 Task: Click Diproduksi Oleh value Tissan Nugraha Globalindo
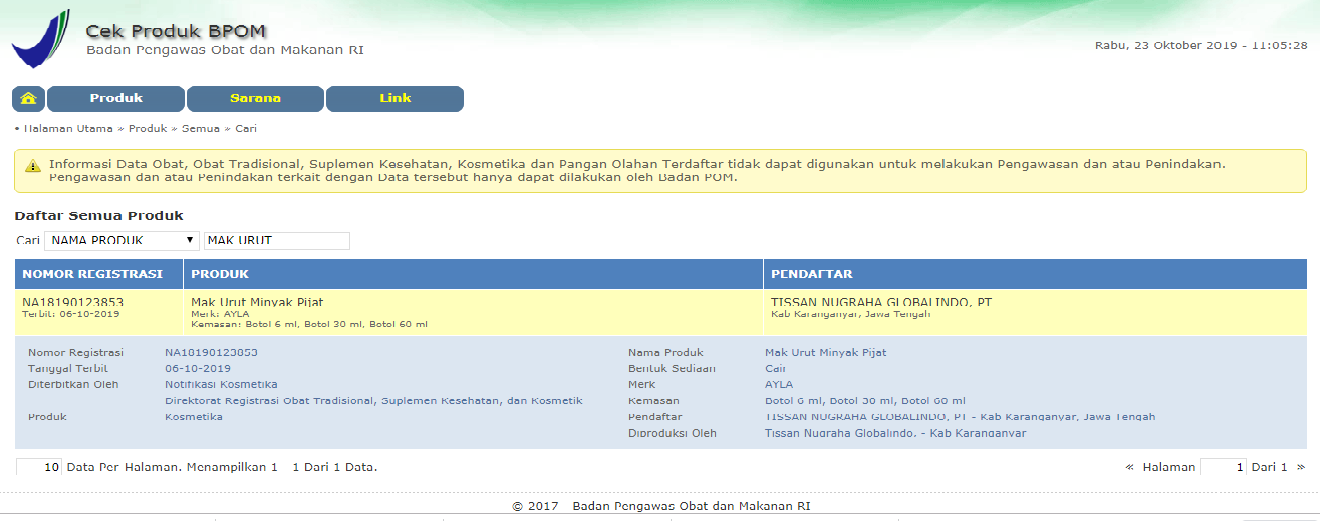pyautogui.click(x=895, y=433)
